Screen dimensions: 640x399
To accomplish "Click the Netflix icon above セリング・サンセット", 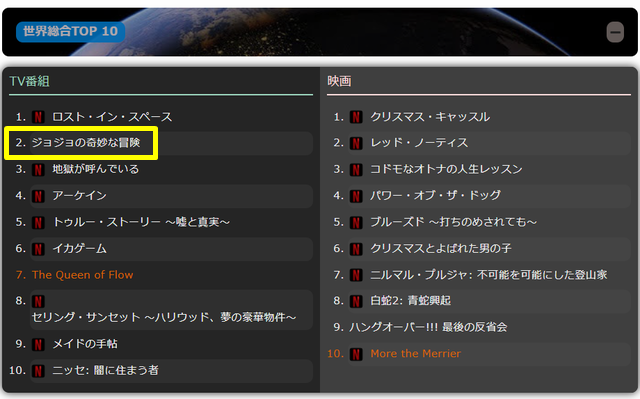I will pyautogui.click(x=38, y=301).
